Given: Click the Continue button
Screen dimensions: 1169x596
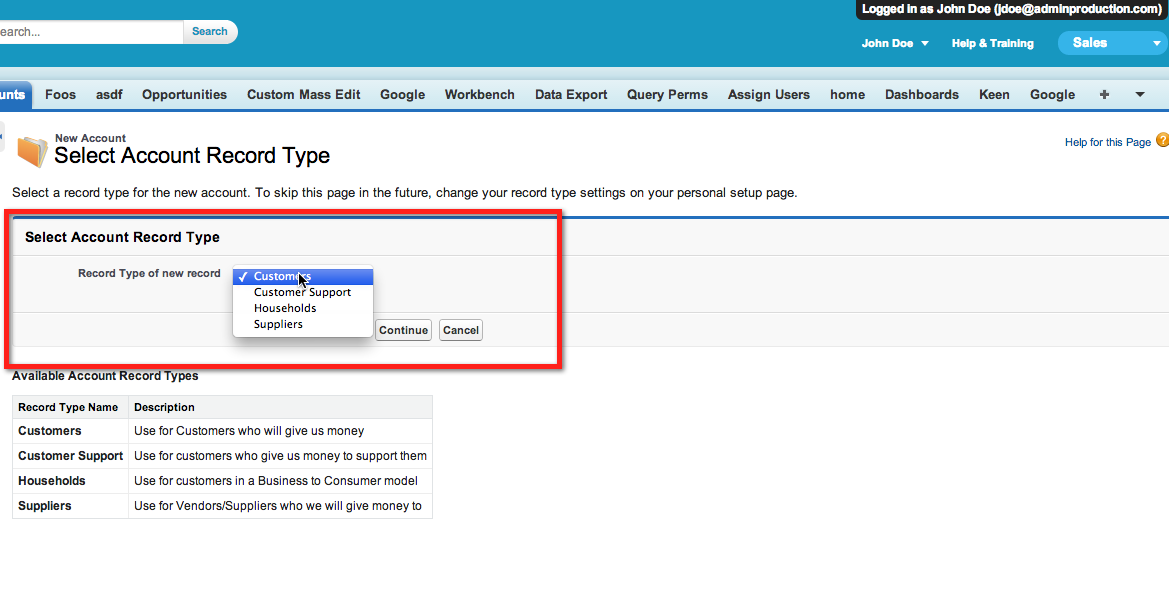Looking at the screenshot, I should click(x=403, y=329).
